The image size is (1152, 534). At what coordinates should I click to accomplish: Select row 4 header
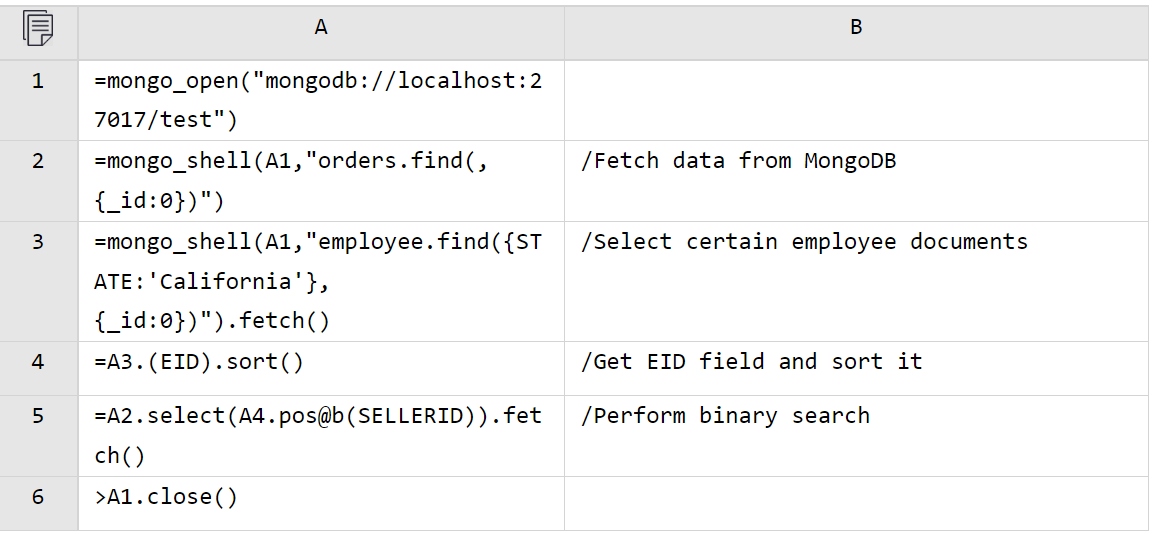point(38,361)
